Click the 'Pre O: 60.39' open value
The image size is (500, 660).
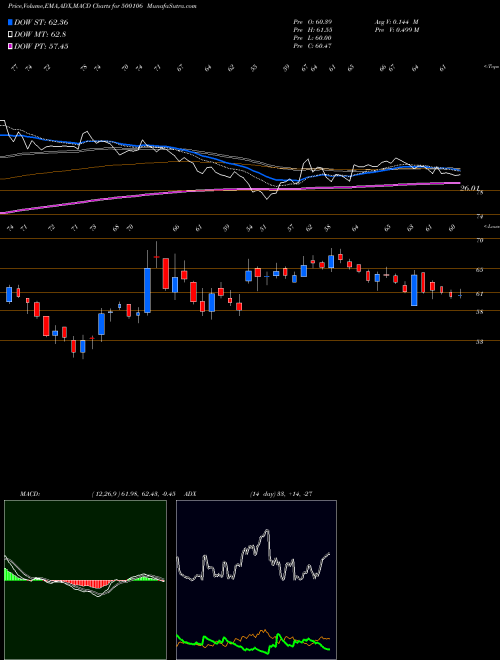(313, 21)
